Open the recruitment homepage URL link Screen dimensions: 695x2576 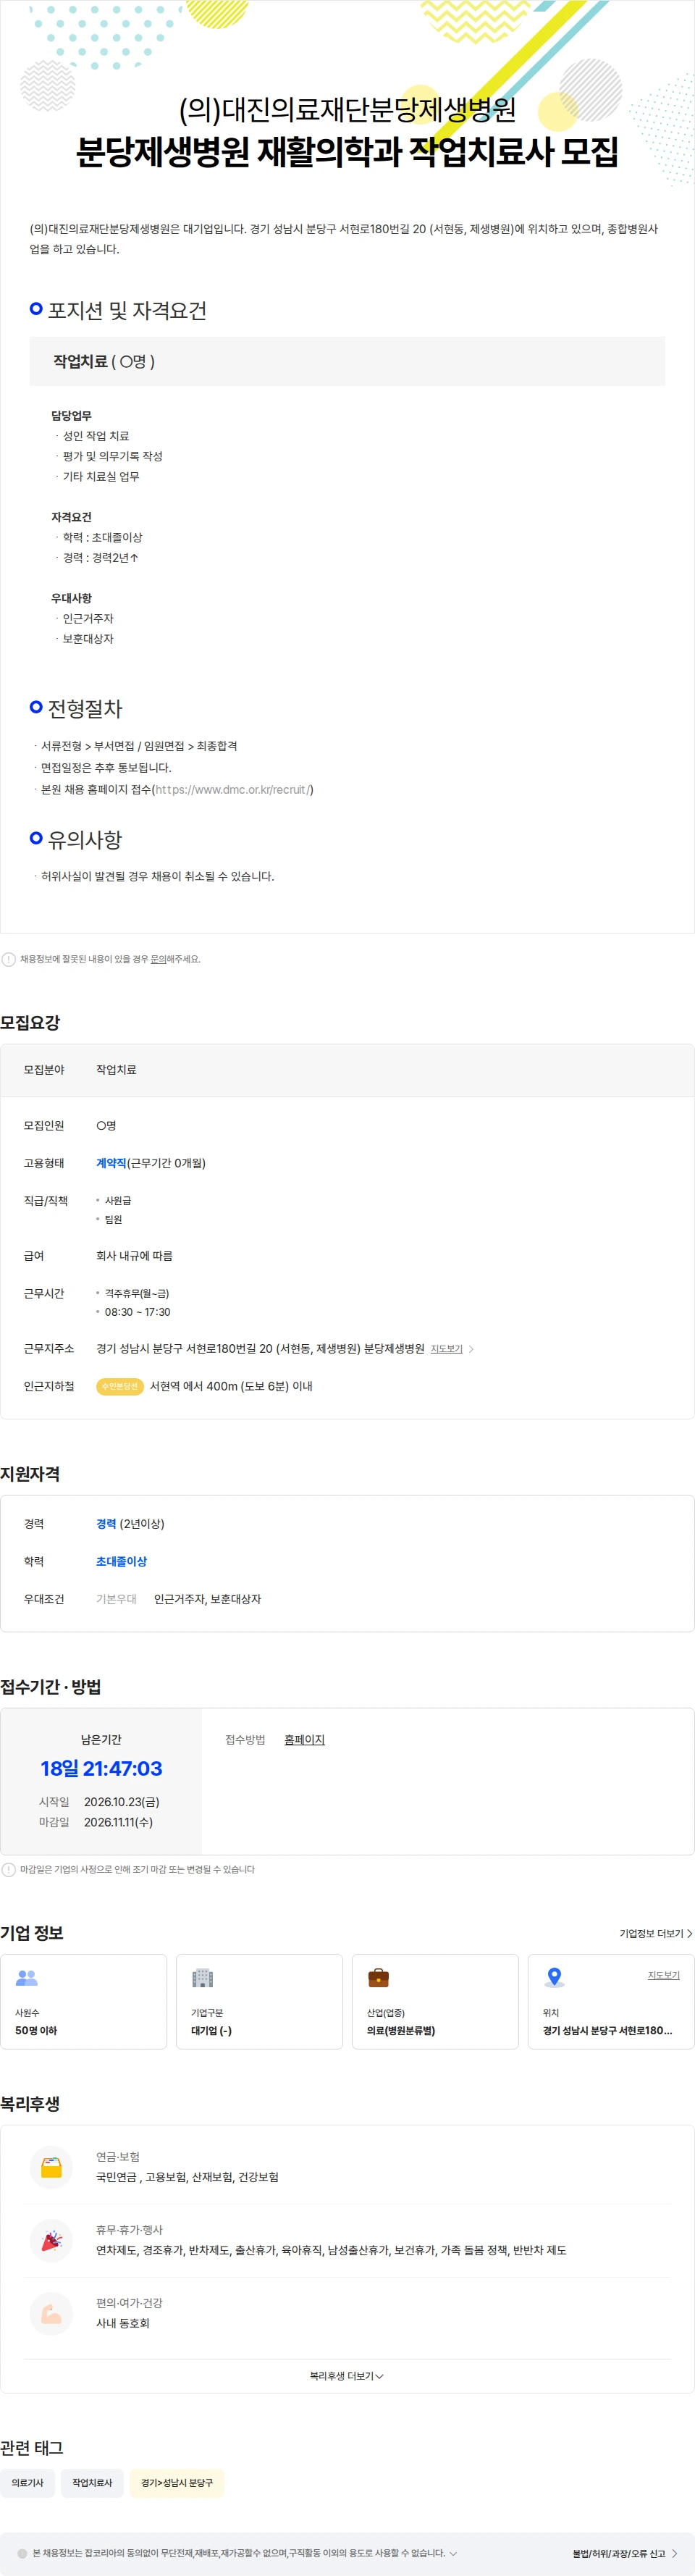233,790
